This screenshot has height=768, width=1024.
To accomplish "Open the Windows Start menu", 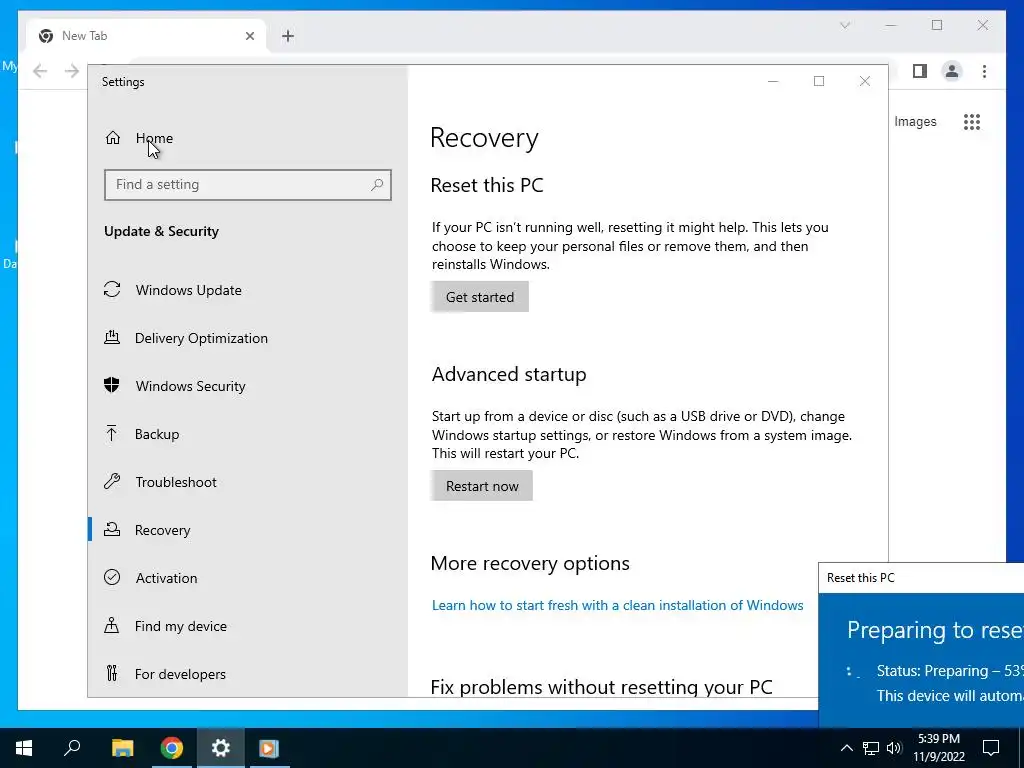I will coord(24,748).
